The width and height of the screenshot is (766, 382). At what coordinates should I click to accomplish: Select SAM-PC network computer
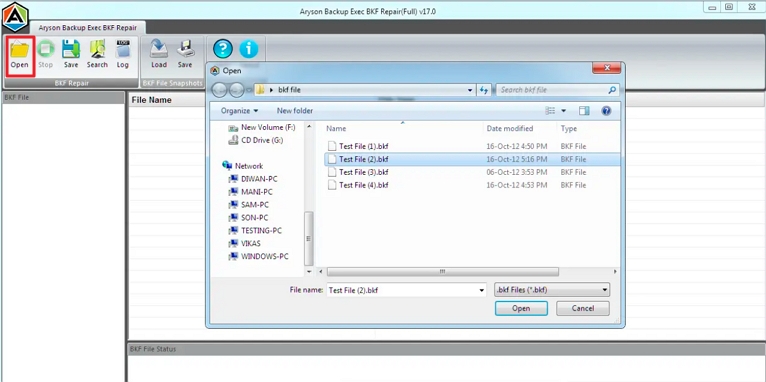pyautogui.click(x=248, y=205)
